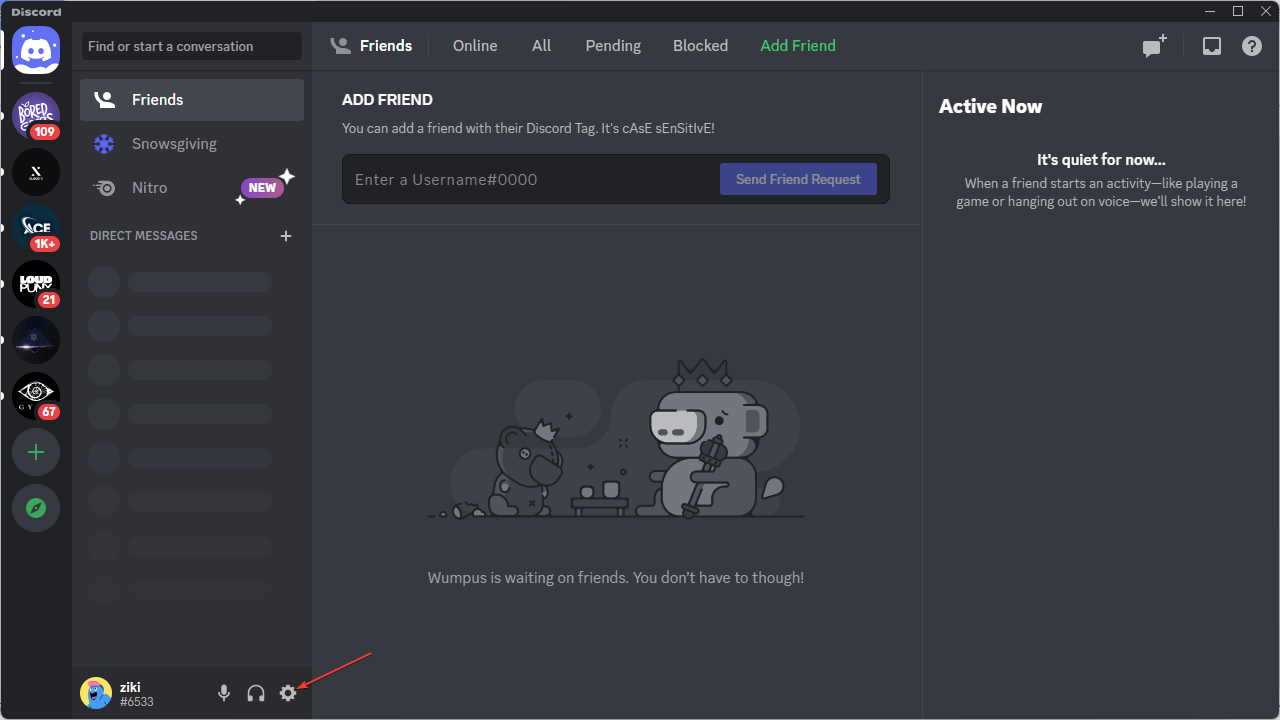The height and width of the screenshot is (720, 1280).
Task: Switch to the Online friends tab
Action: coord(475,46)
